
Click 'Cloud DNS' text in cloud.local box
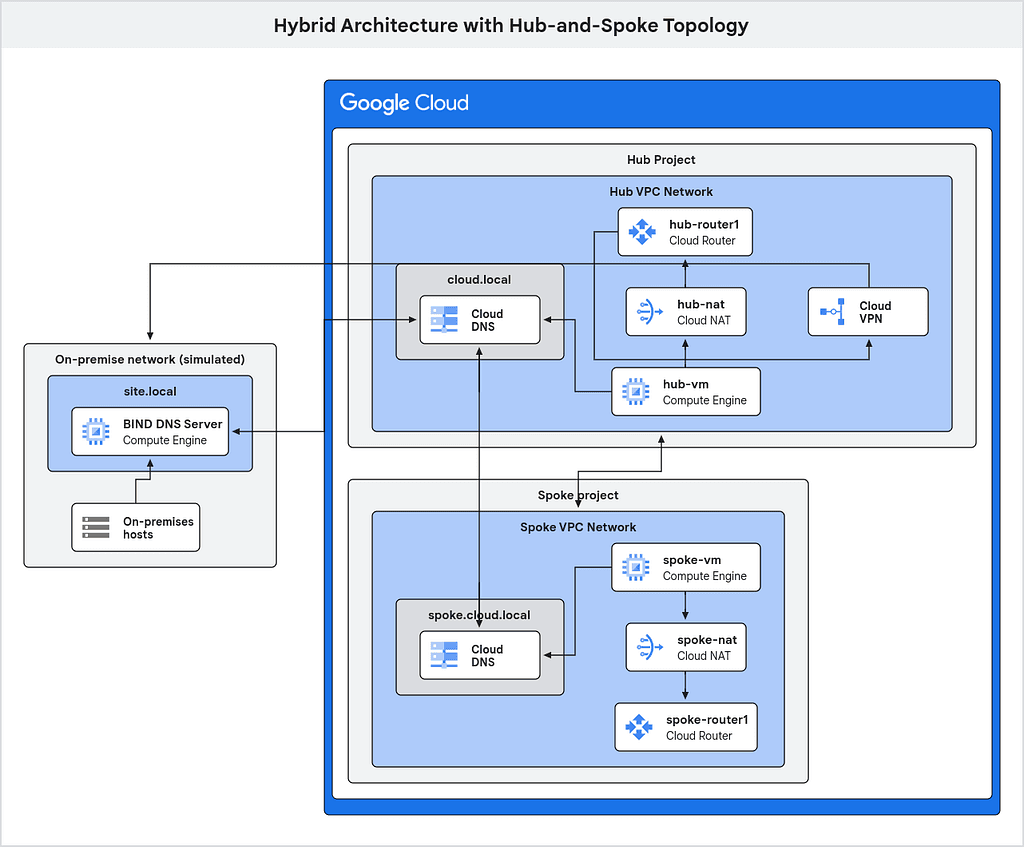click(x=487, y=320)
